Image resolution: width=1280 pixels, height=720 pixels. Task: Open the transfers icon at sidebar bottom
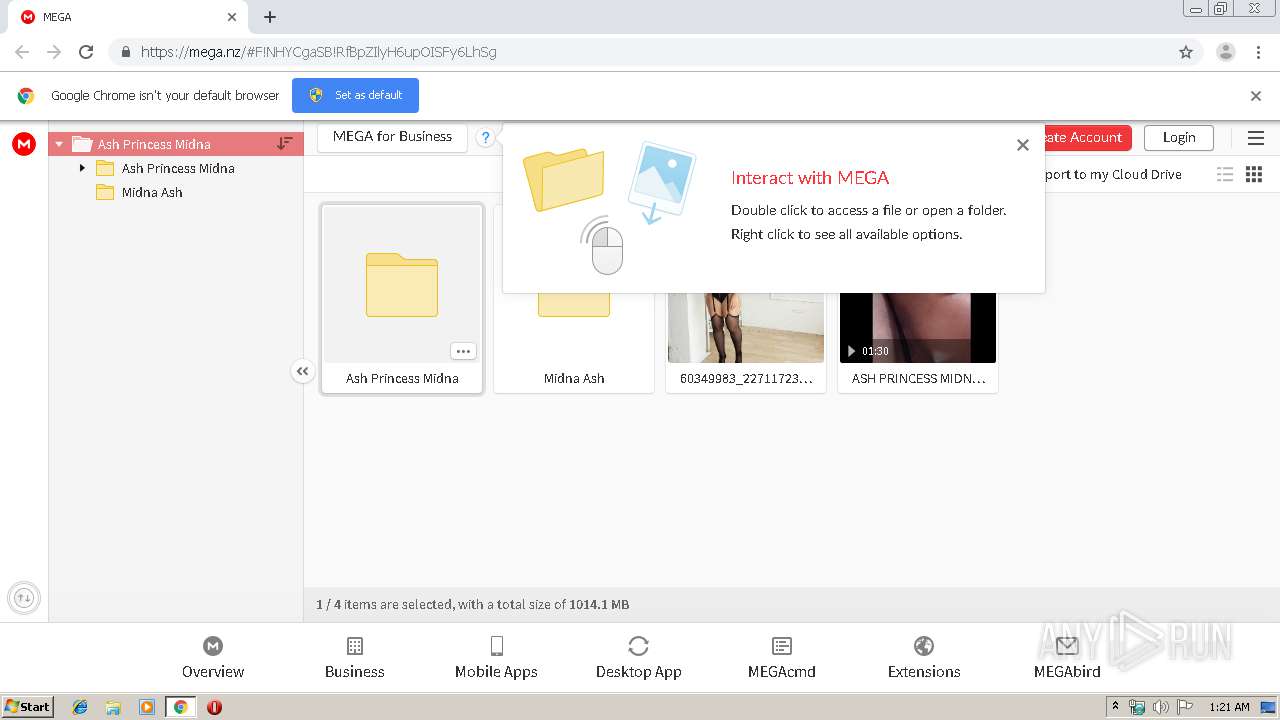point(24,598)
